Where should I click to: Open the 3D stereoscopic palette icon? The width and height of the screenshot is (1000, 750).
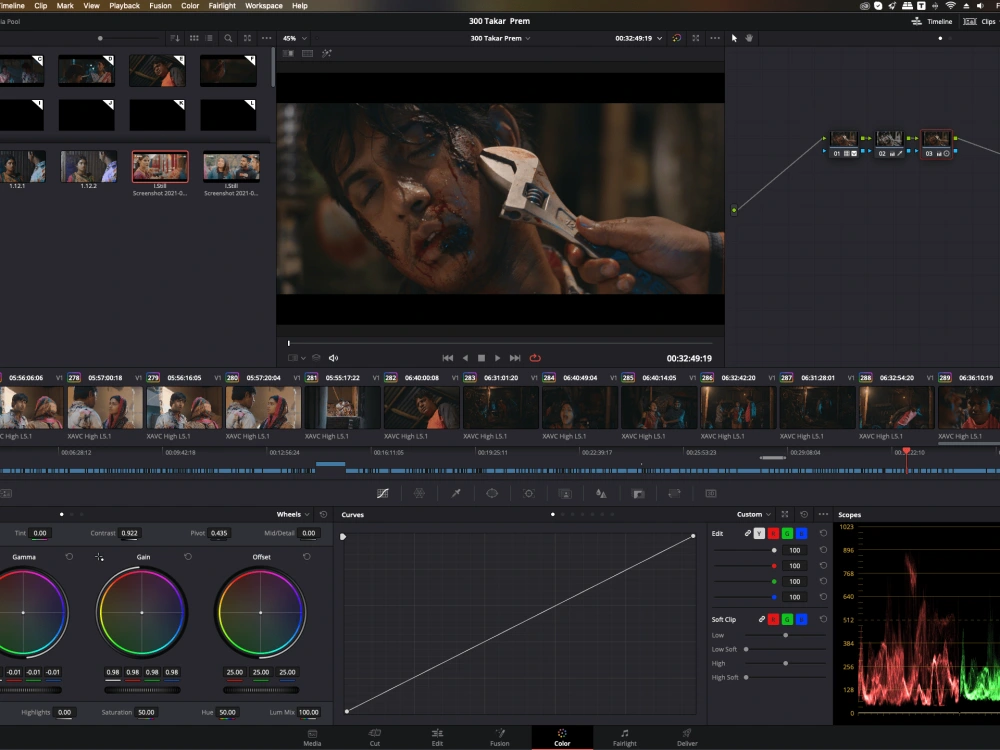tap(710, 493)
